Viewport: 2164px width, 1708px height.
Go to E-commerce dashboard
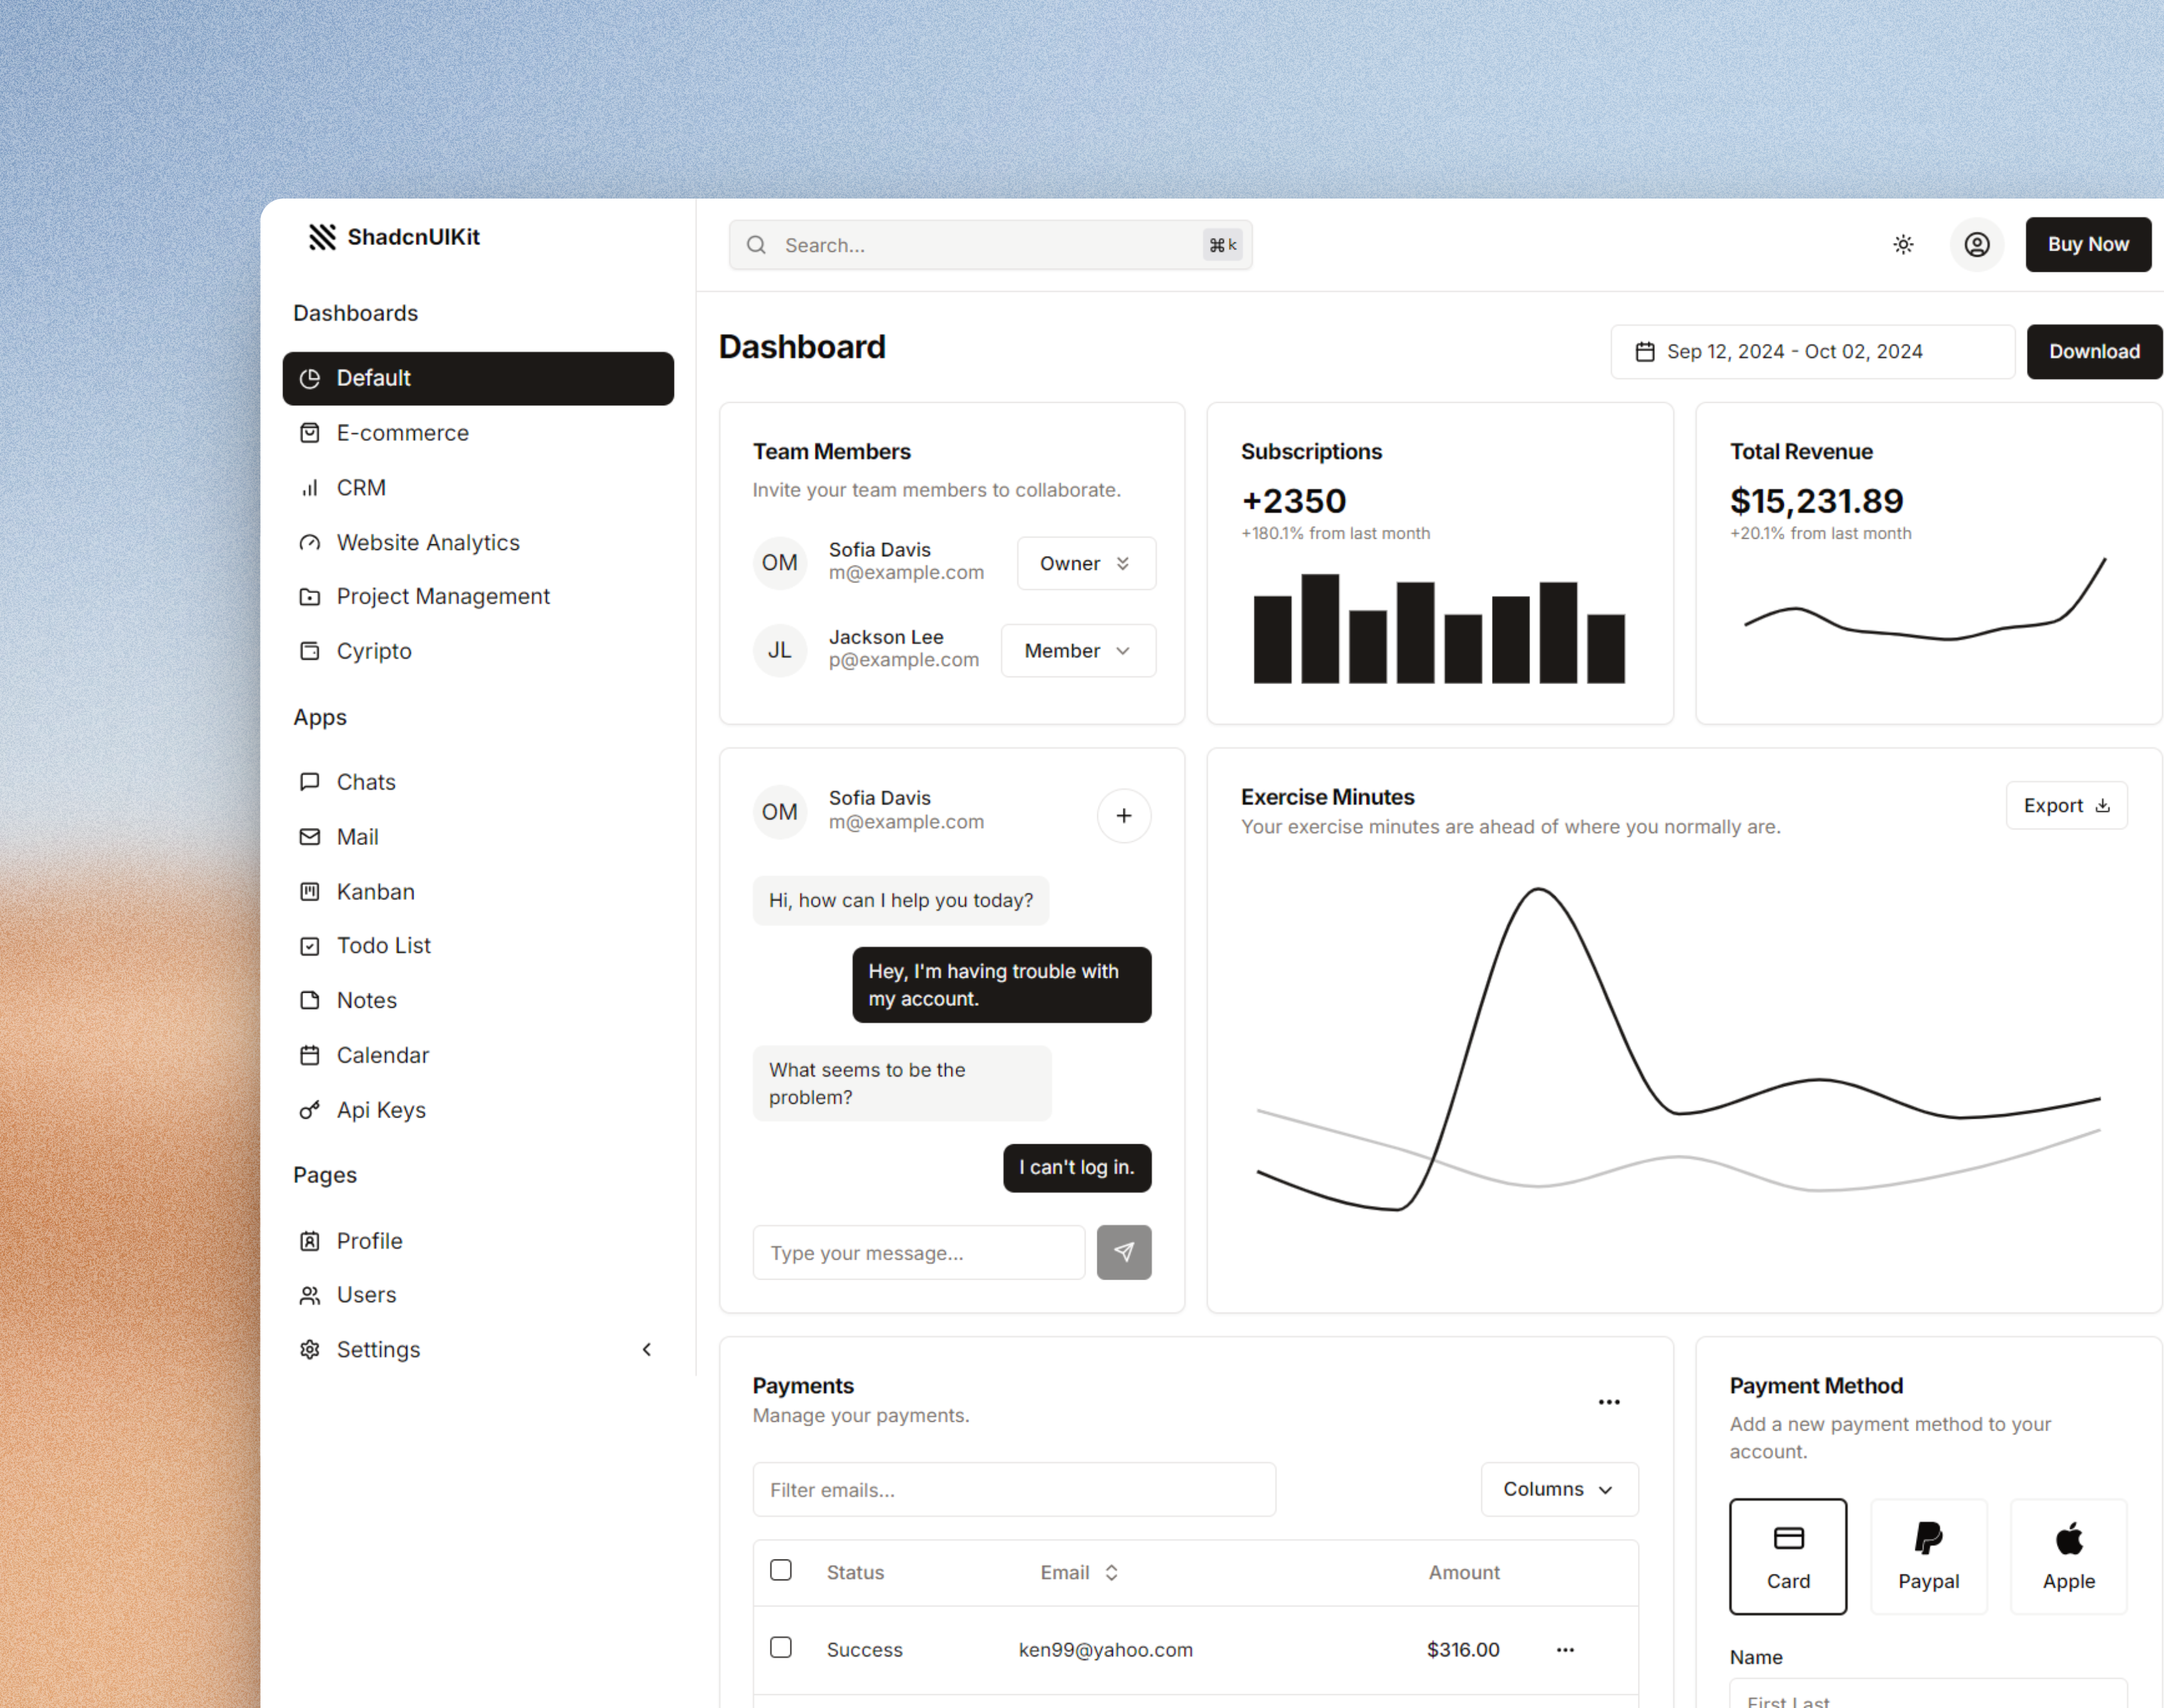coord(478,433)
